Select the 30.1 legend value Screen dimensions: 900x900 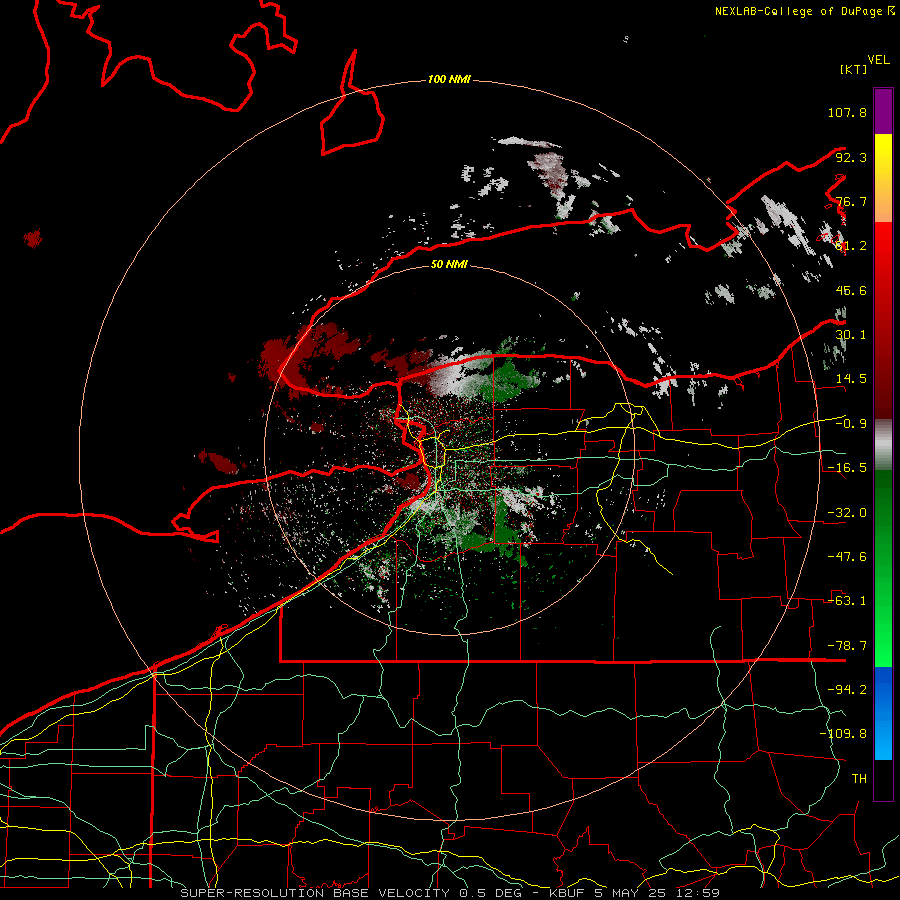(851, 335)
